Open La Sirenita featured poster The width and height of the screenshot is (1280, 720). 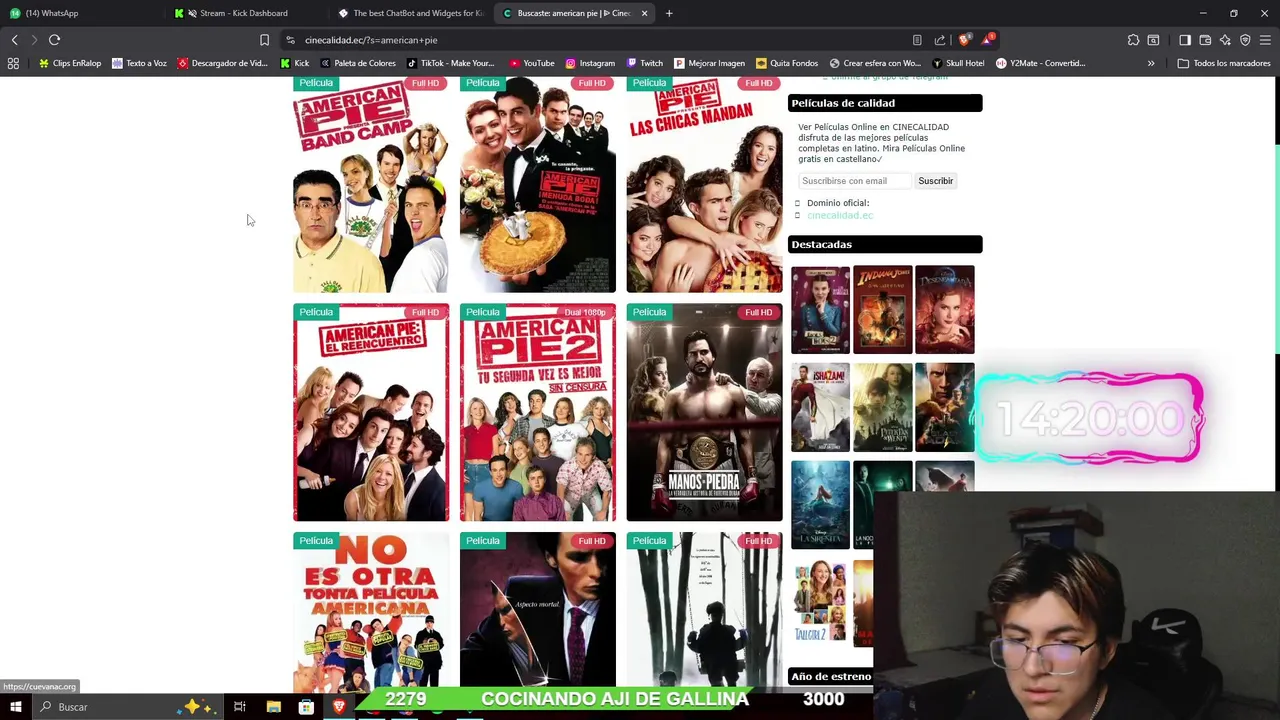[x=820, y=505]
